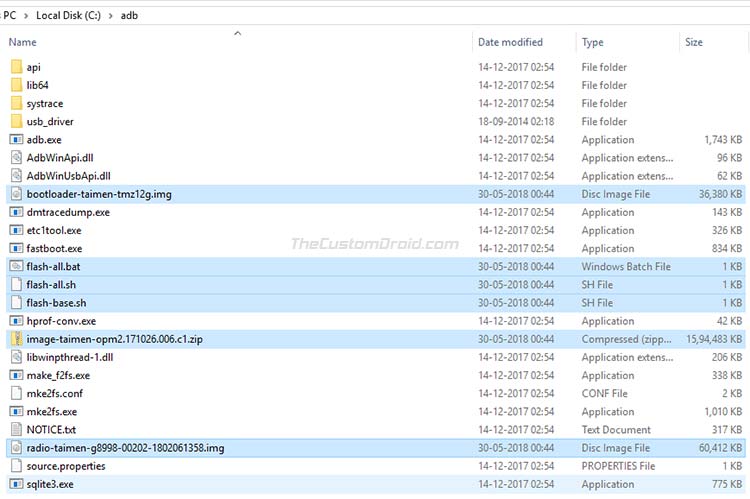Sort files by the Name column header

22,42
